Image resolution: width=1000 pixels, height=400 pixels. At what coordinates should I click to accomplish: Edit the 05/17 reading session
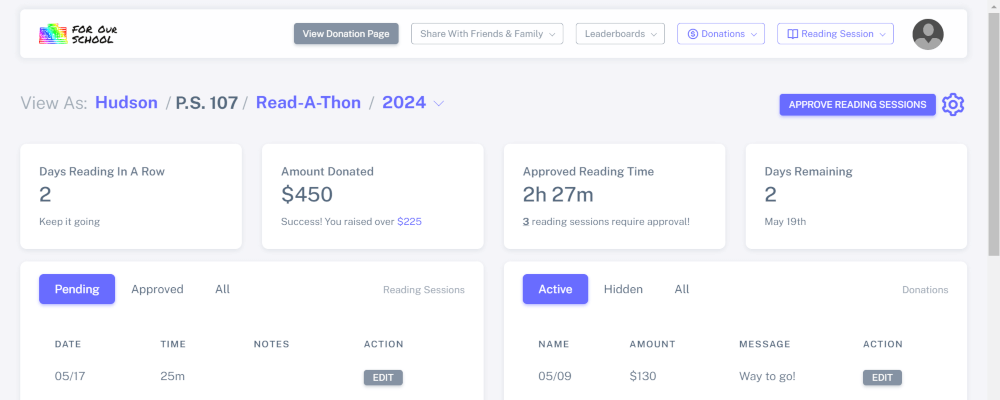point(383,377)
